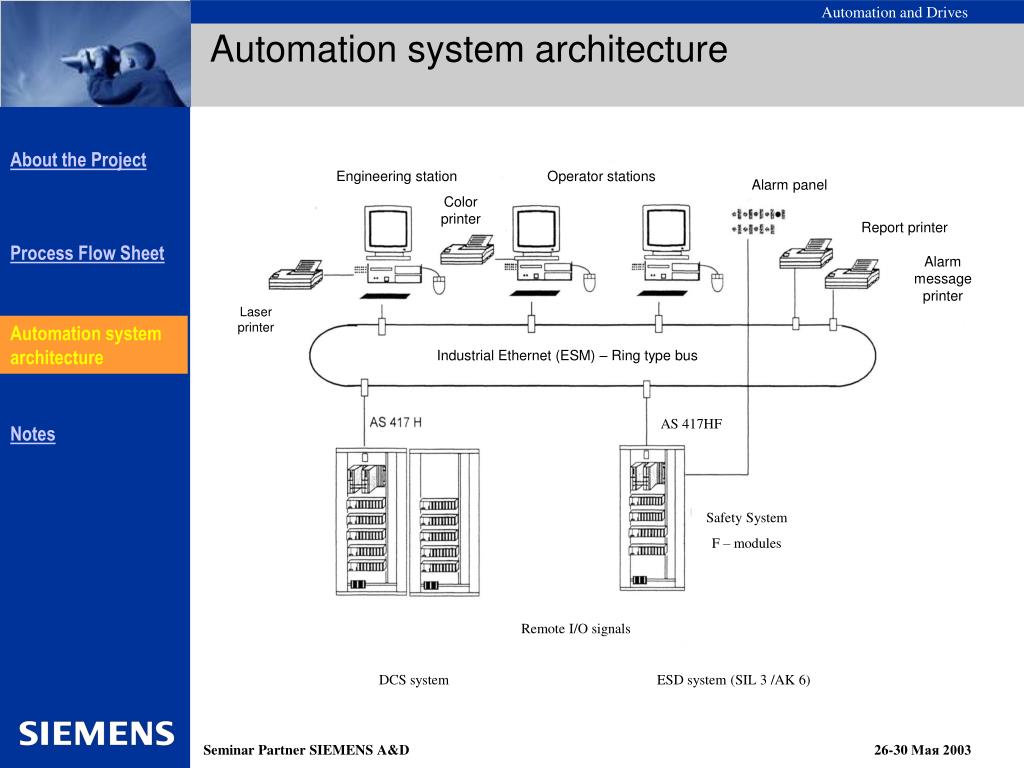1024x768 pixels.
Task: Click the 'F – modules' label
Action: tap(746, 543)
